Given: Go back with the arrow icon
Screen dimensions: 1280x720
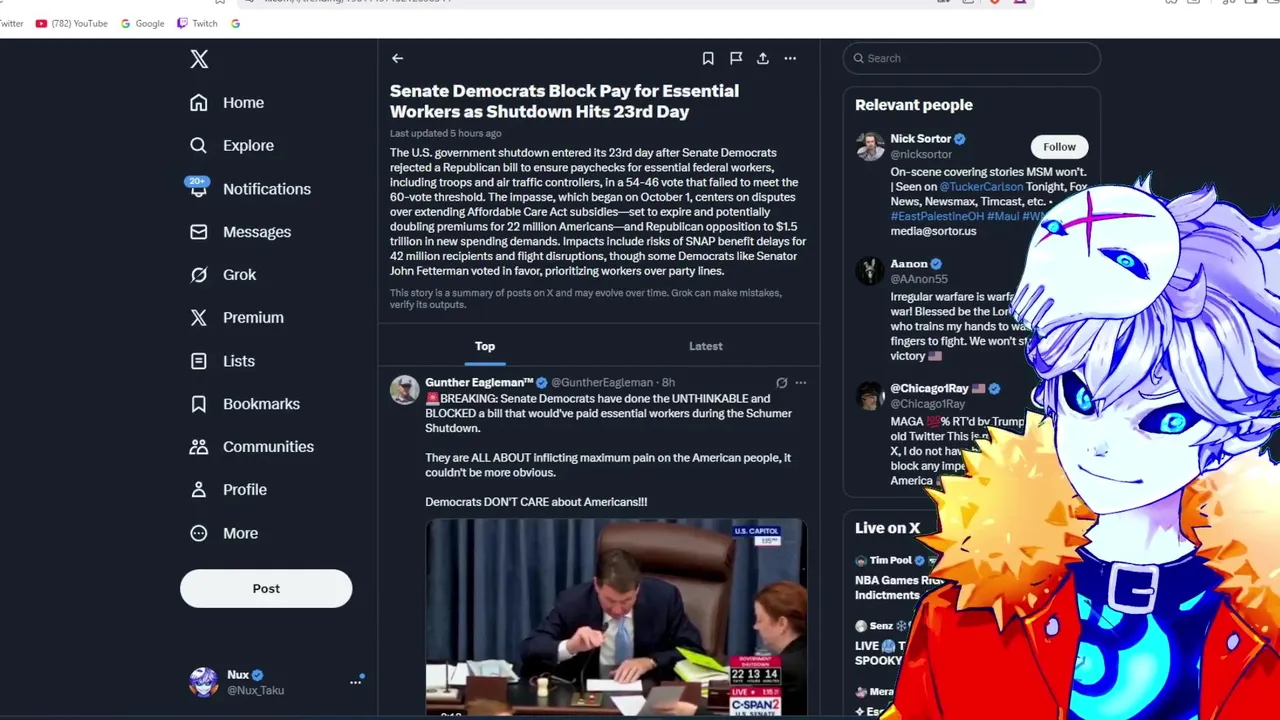Looking at the screenshot, I should tap(397, 58).
